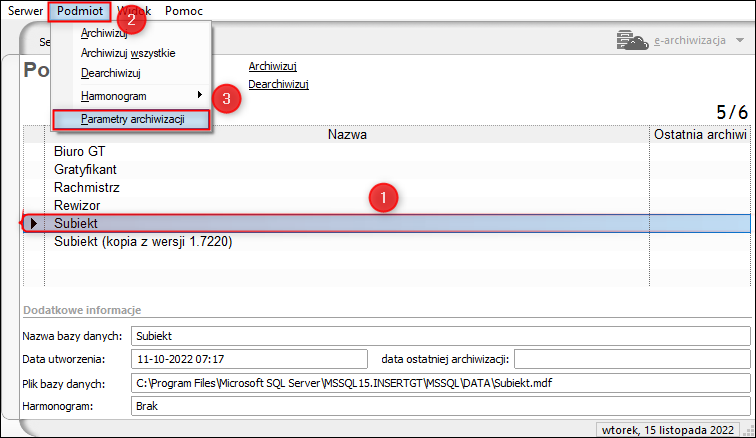Select the Rachmistrz row
756x438 pixels.
point(387,187)
